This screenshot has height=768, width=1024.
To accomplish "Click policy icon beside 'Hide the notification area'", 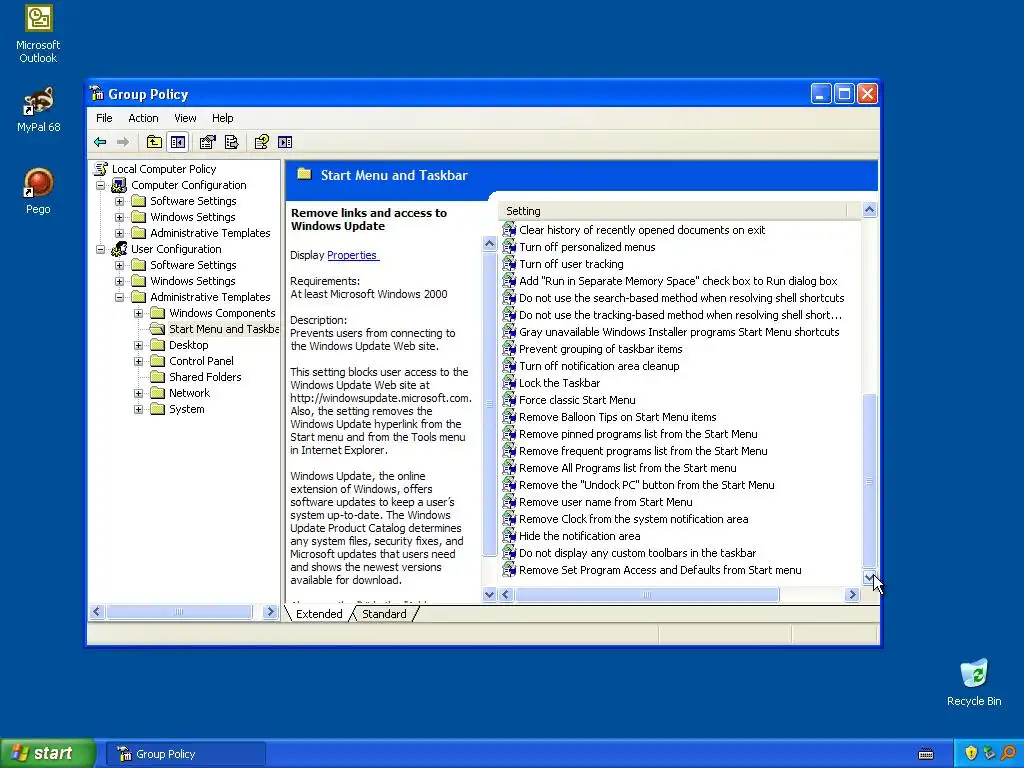I will tap(509, 536).
